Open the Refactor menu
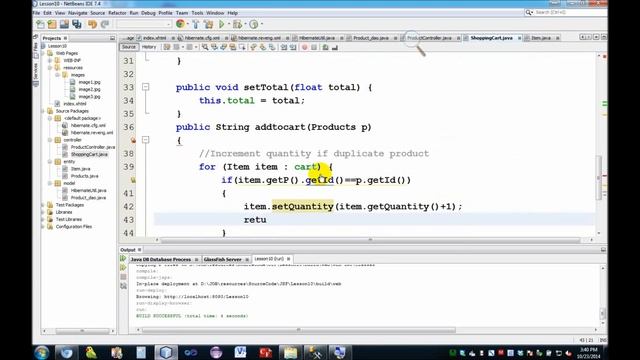 click(117, 13)
